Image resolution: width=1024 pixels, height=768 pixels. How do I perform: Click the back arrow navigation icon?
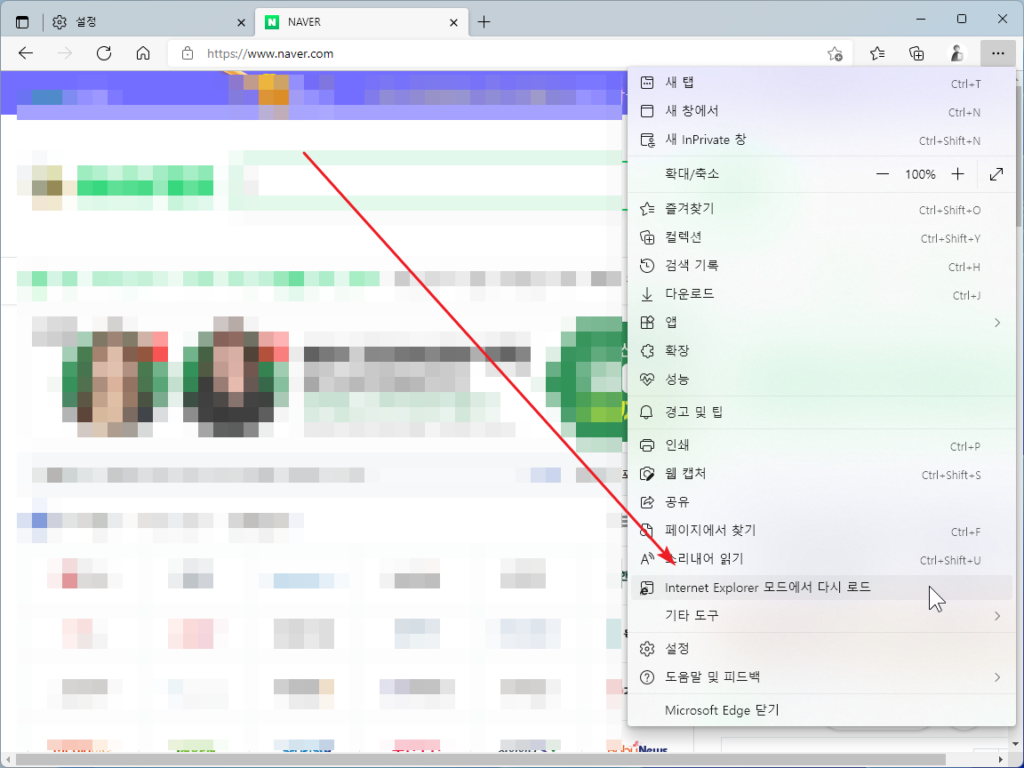click(x=26, y=54)
